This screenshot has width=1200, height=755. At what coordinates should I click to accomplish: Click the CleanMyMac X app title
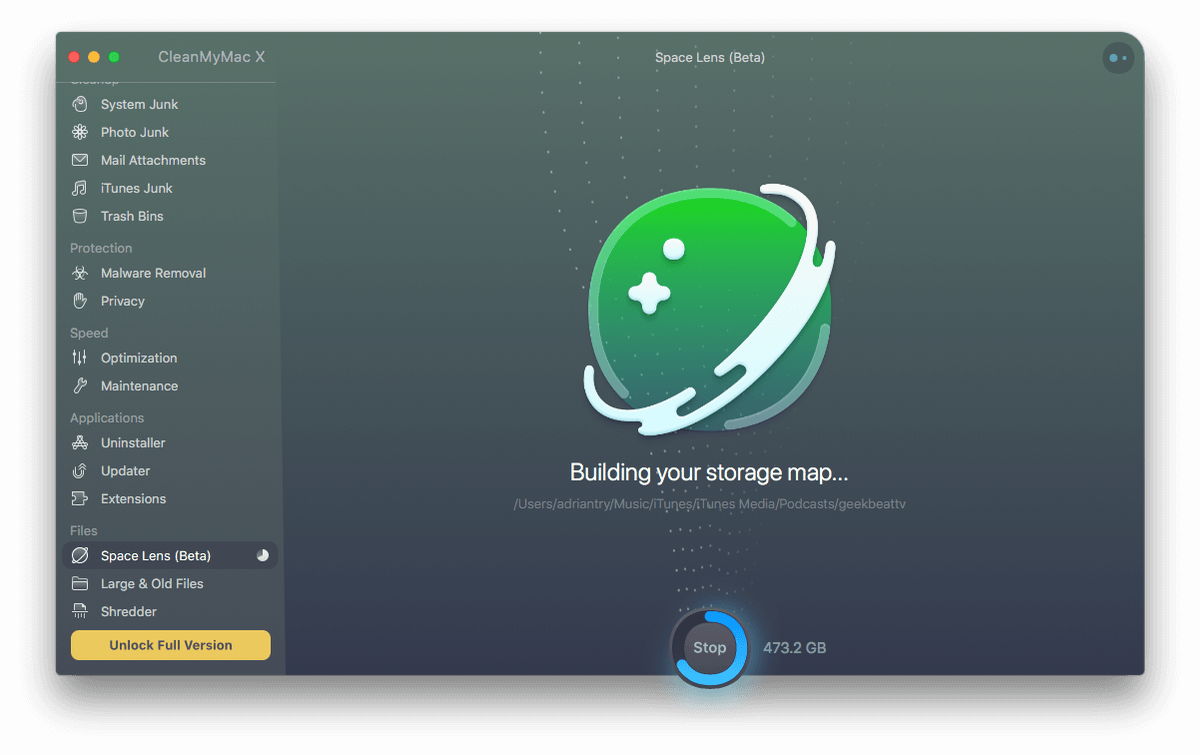click(x=211, y=57)
